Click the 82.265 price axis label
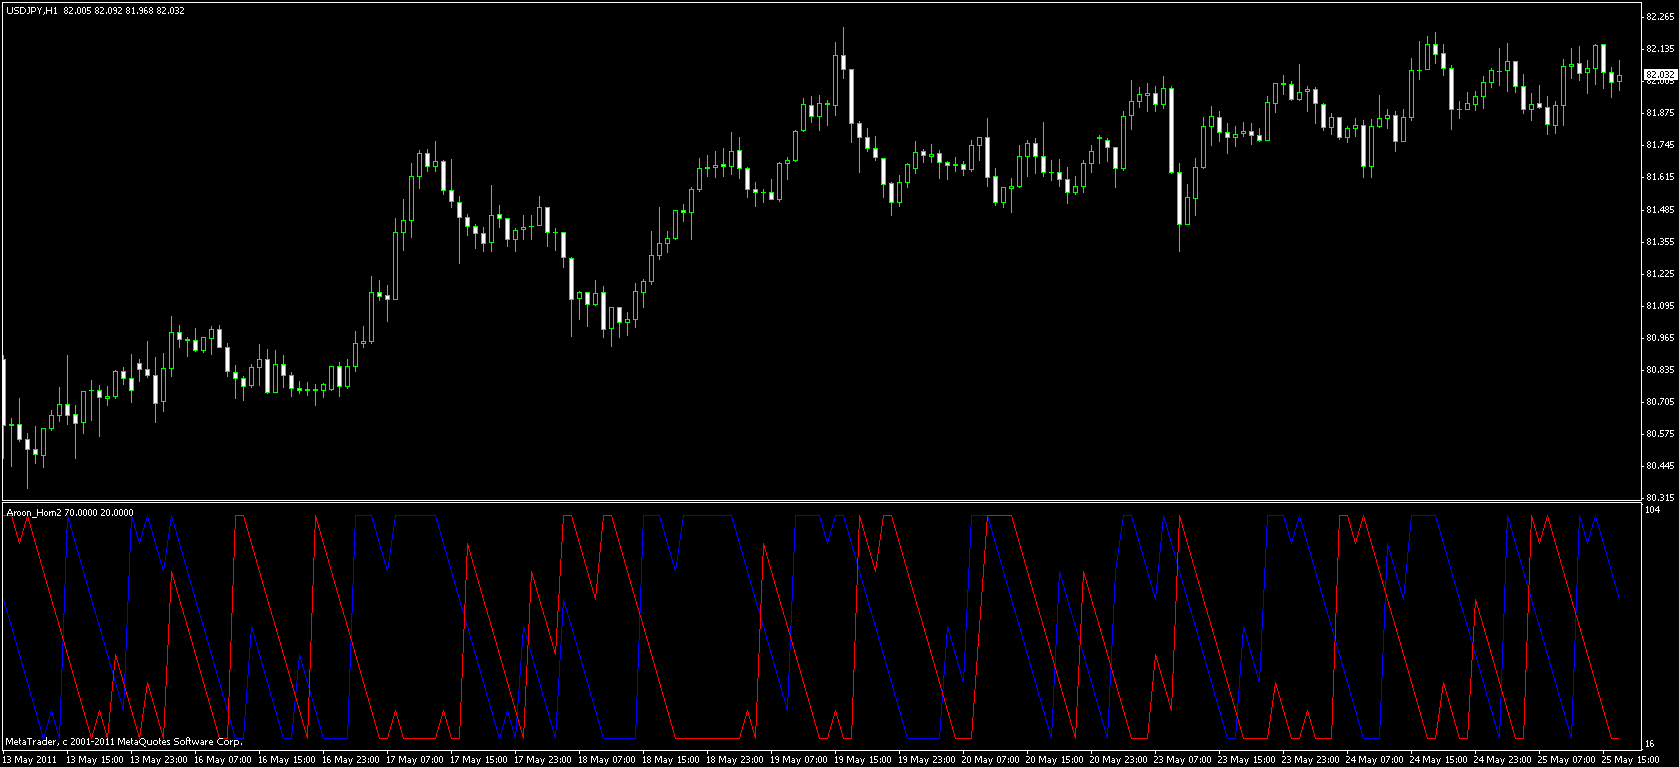Screen dimensions: 1679x767 [1659, 16]
